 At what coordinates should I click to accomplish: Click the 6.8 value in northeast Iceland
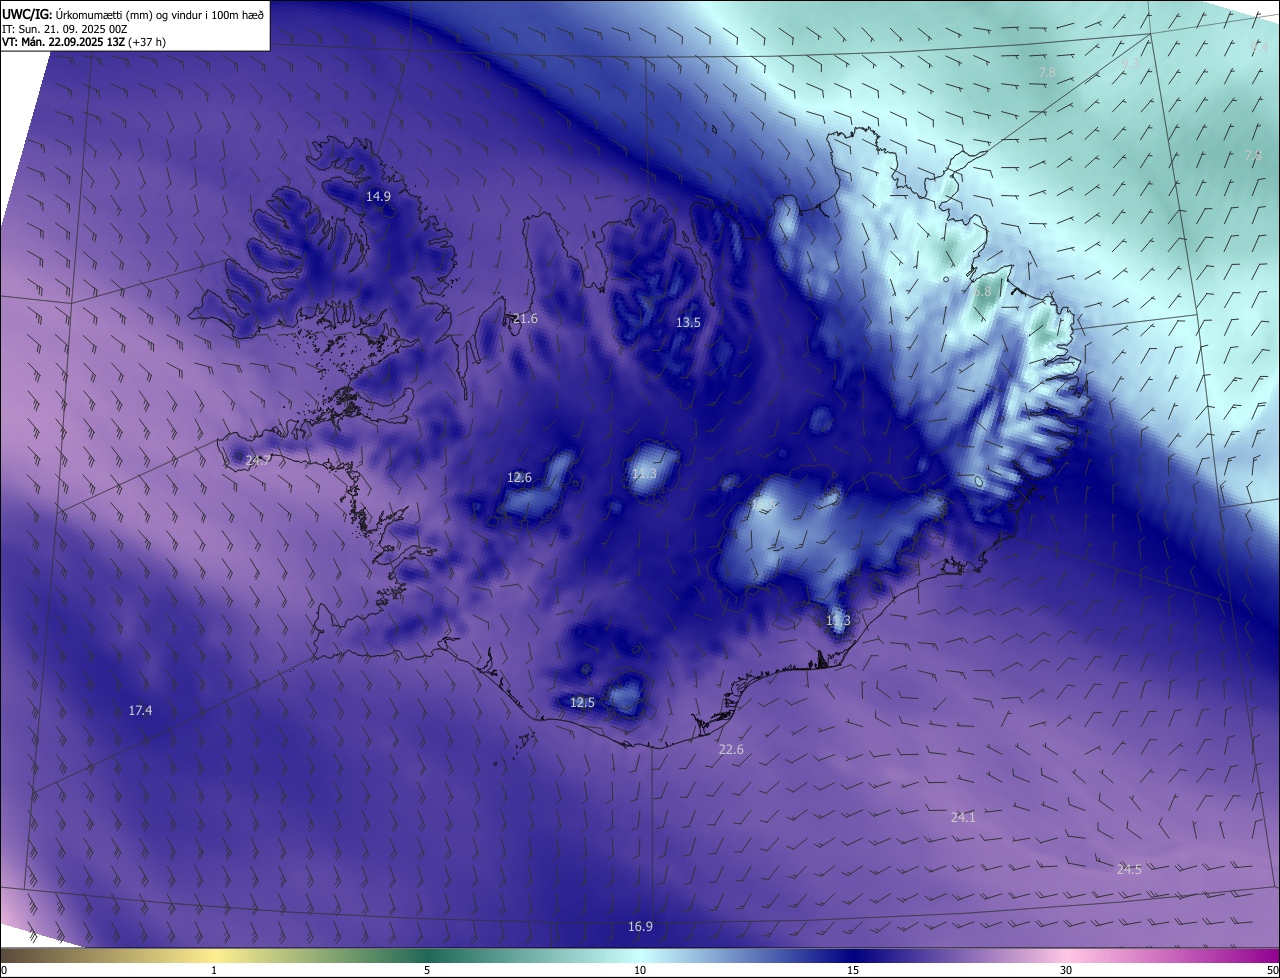pyautogui.click(x=983, y=291)
